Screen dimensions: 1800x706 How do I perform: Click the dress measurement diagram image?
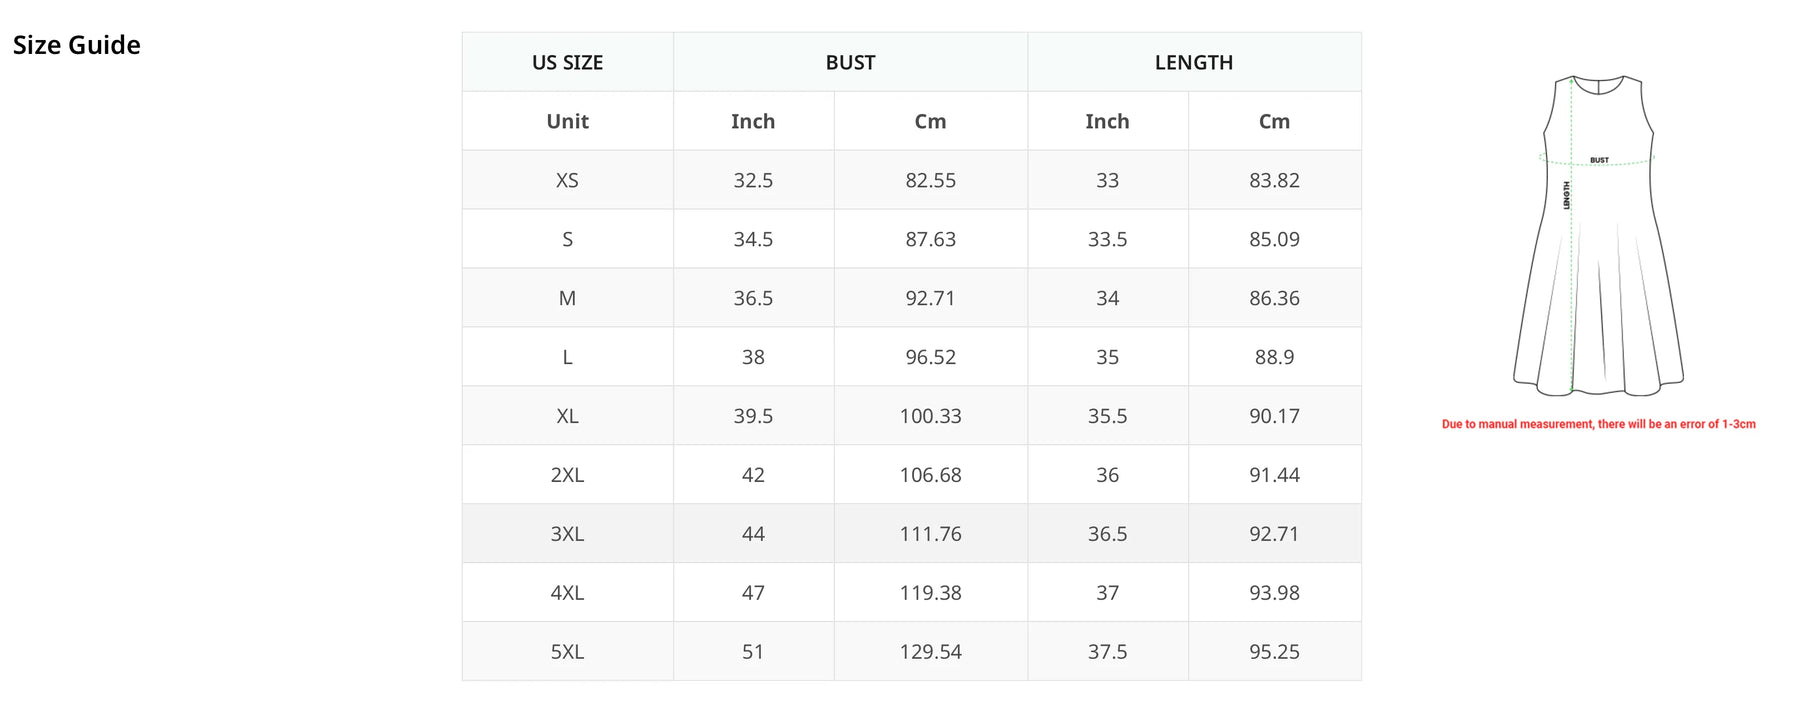1598,236
